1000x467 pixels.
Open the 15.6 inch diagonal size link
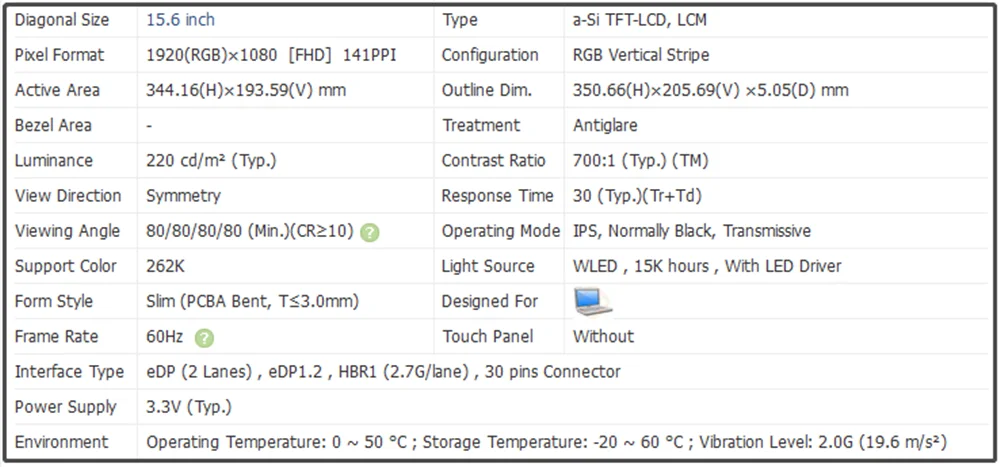[x=180, y=20]
